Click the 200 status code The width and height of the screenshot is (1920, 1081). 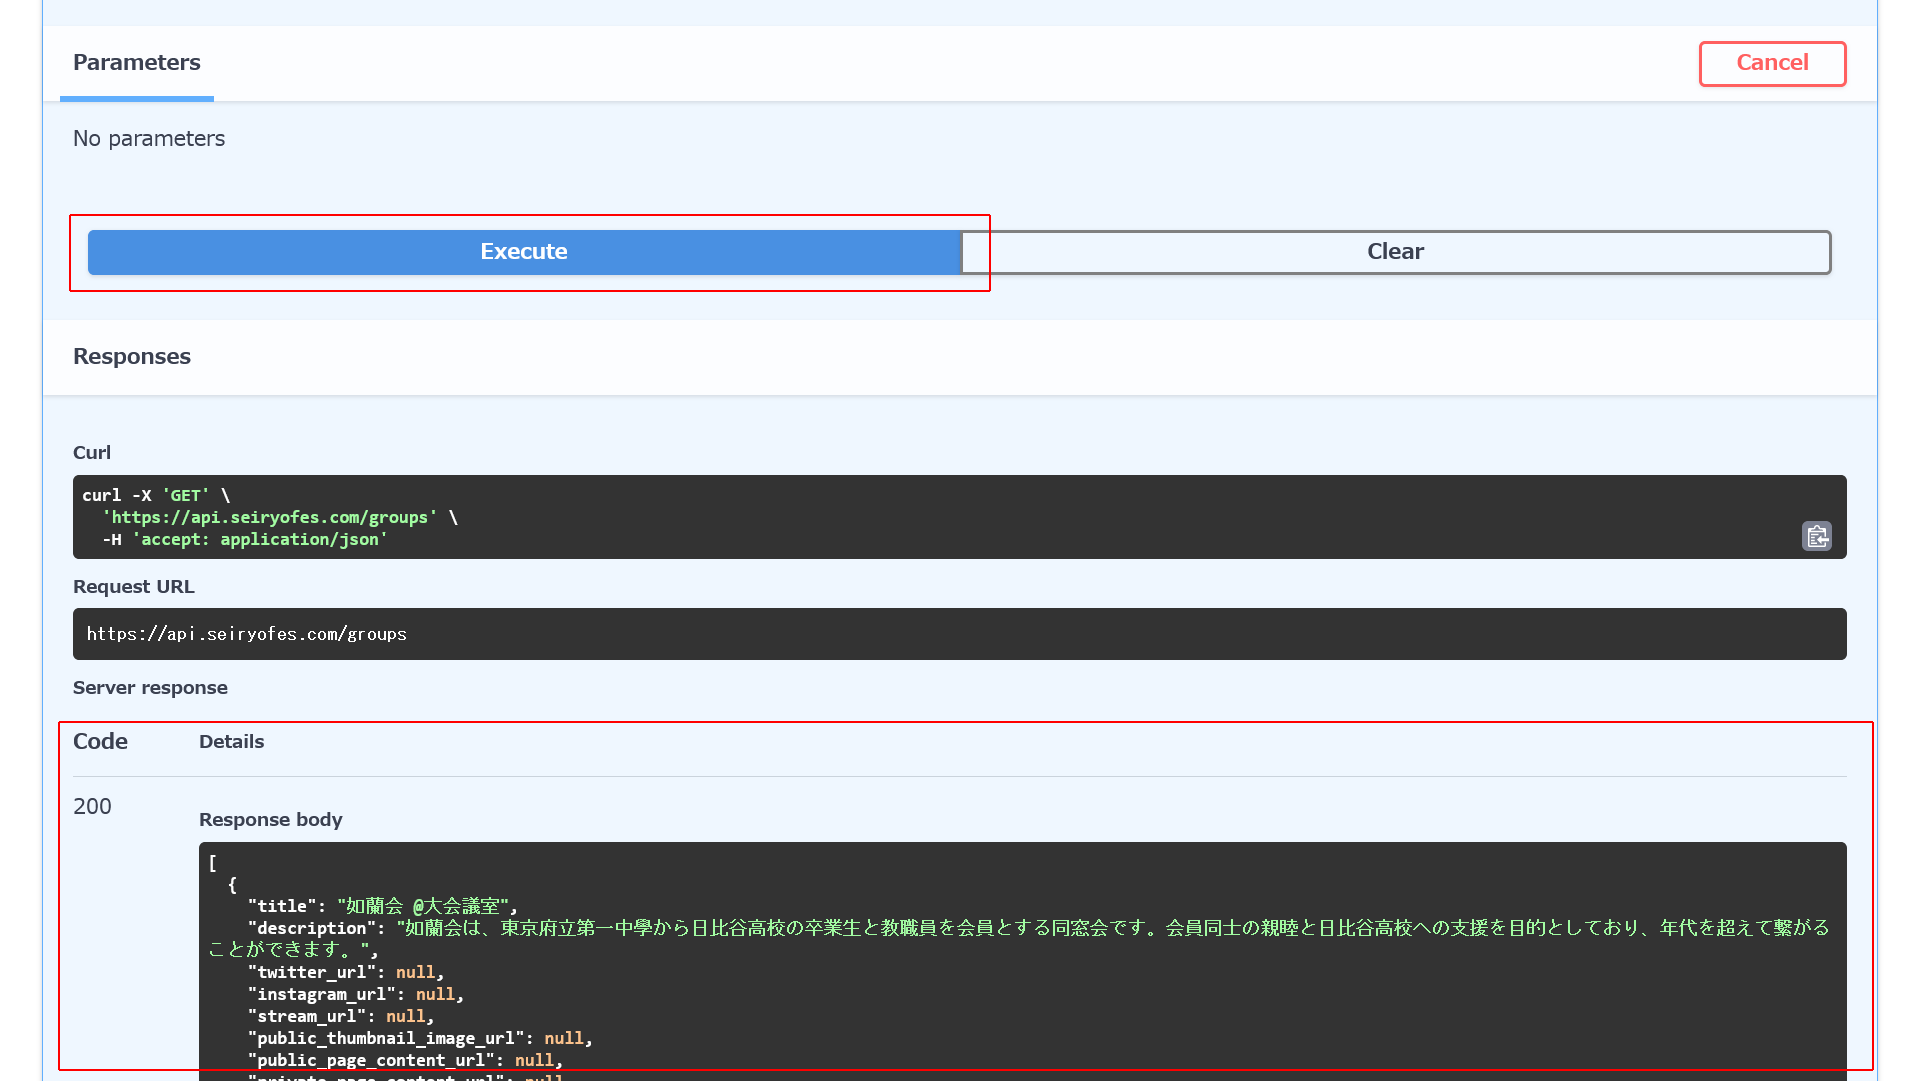(92, 806)
